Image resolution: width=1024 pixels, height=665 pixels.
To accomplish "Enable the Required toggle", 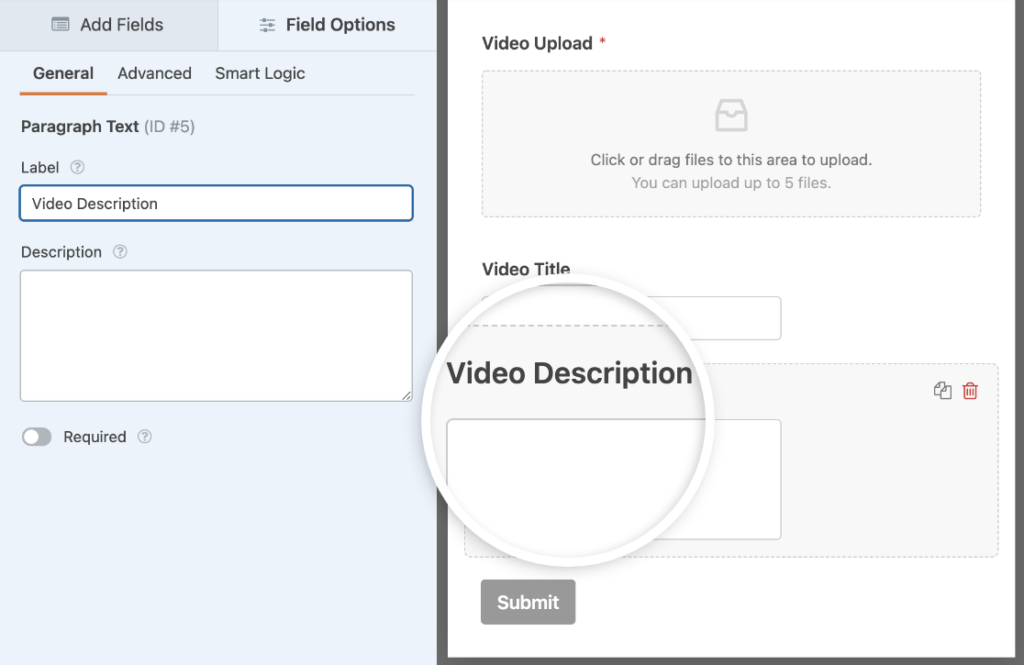I will tap(37, 437).
